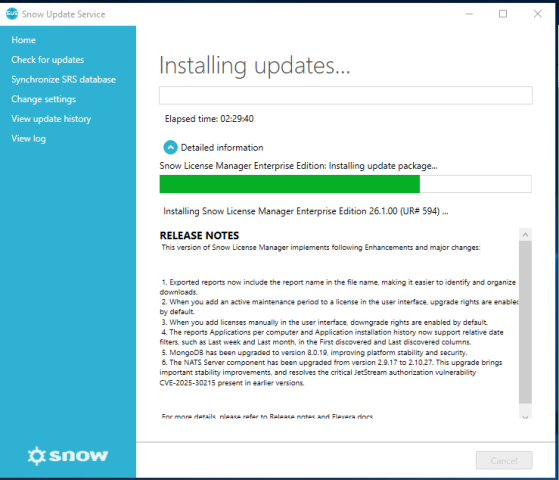The height and width of the screenshot is (480, 559).
Task: Collapse the Detailed information chevron icon
Action: (170, 147)
